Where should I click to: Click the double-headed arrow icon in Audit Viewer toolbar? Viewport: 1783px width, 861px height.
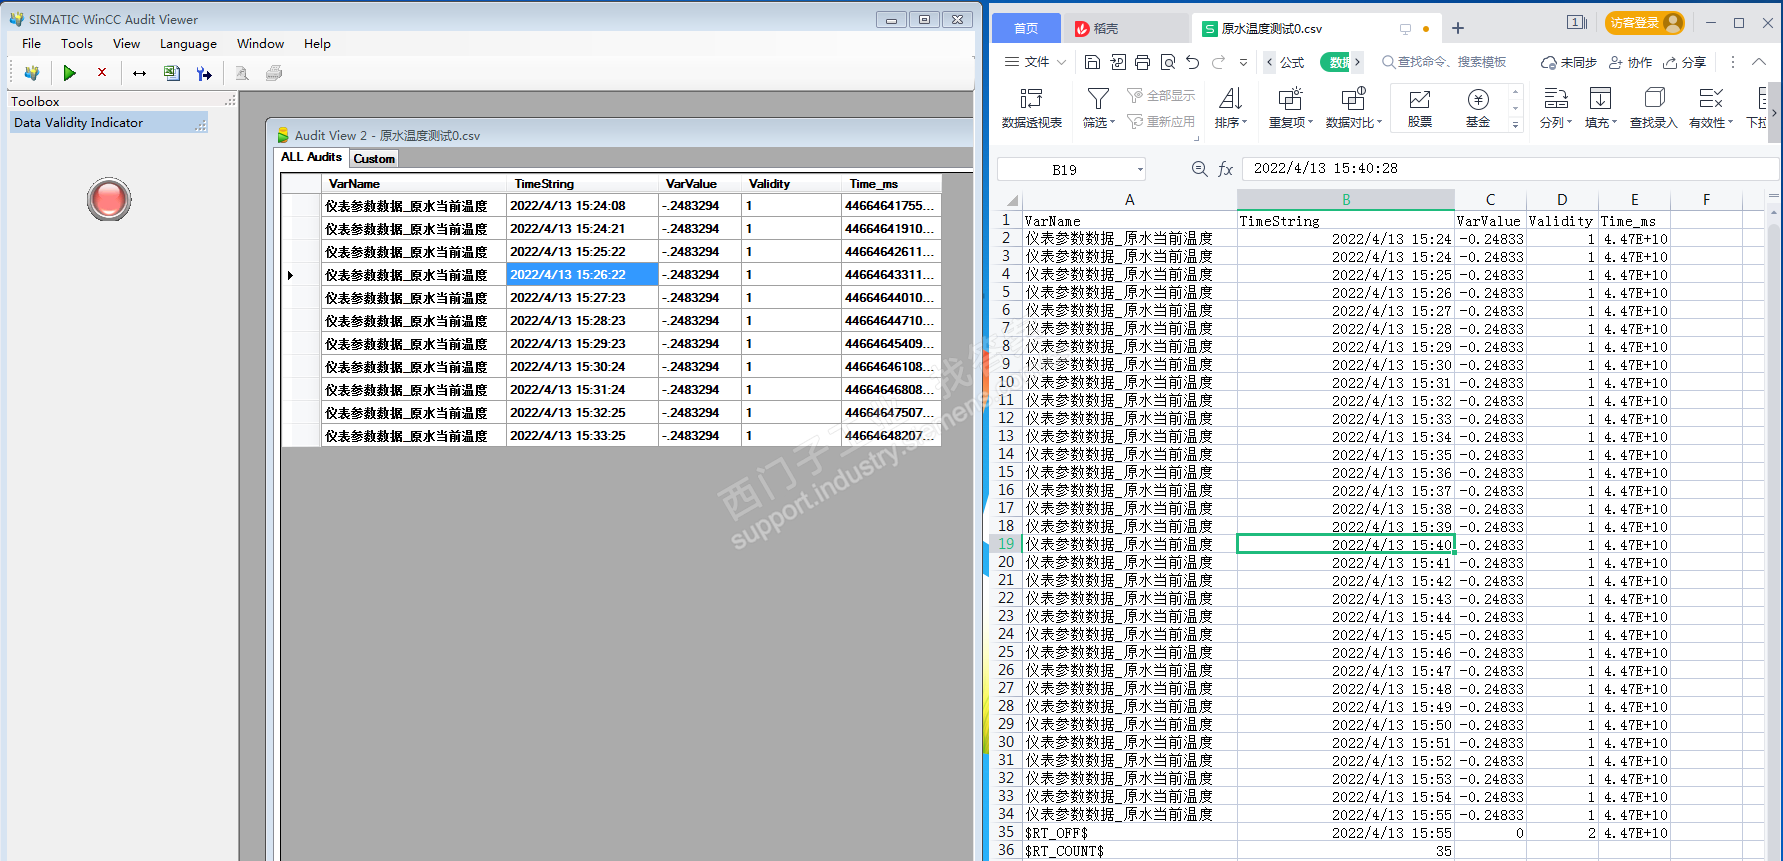click(139, 73)
